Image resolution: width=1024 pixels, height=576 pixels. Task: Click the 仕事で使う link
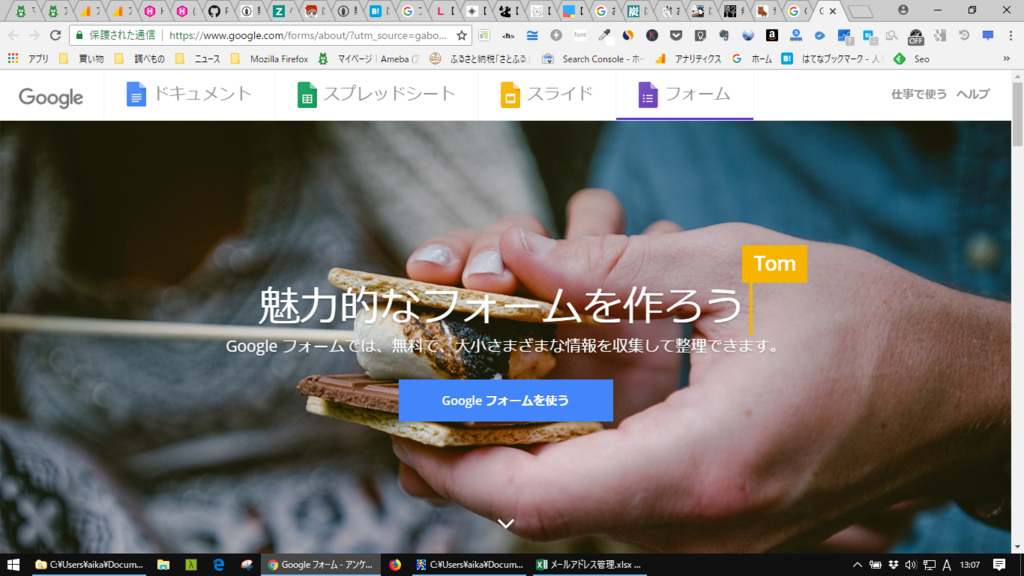pyautogui.click(x=918, y=95)
